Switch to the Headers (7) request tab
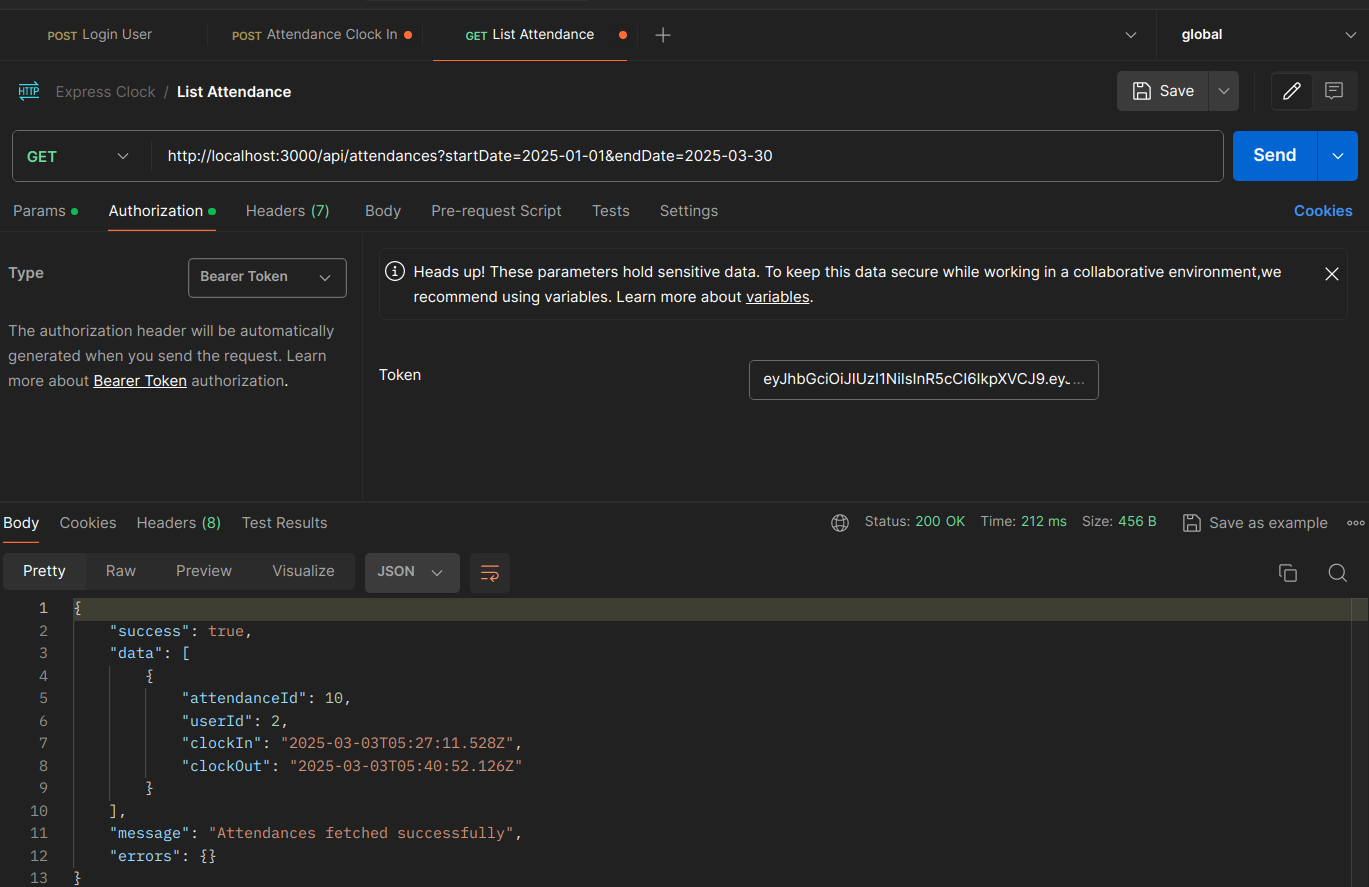The image size is (1369, 887). click(x=287, y=211)
